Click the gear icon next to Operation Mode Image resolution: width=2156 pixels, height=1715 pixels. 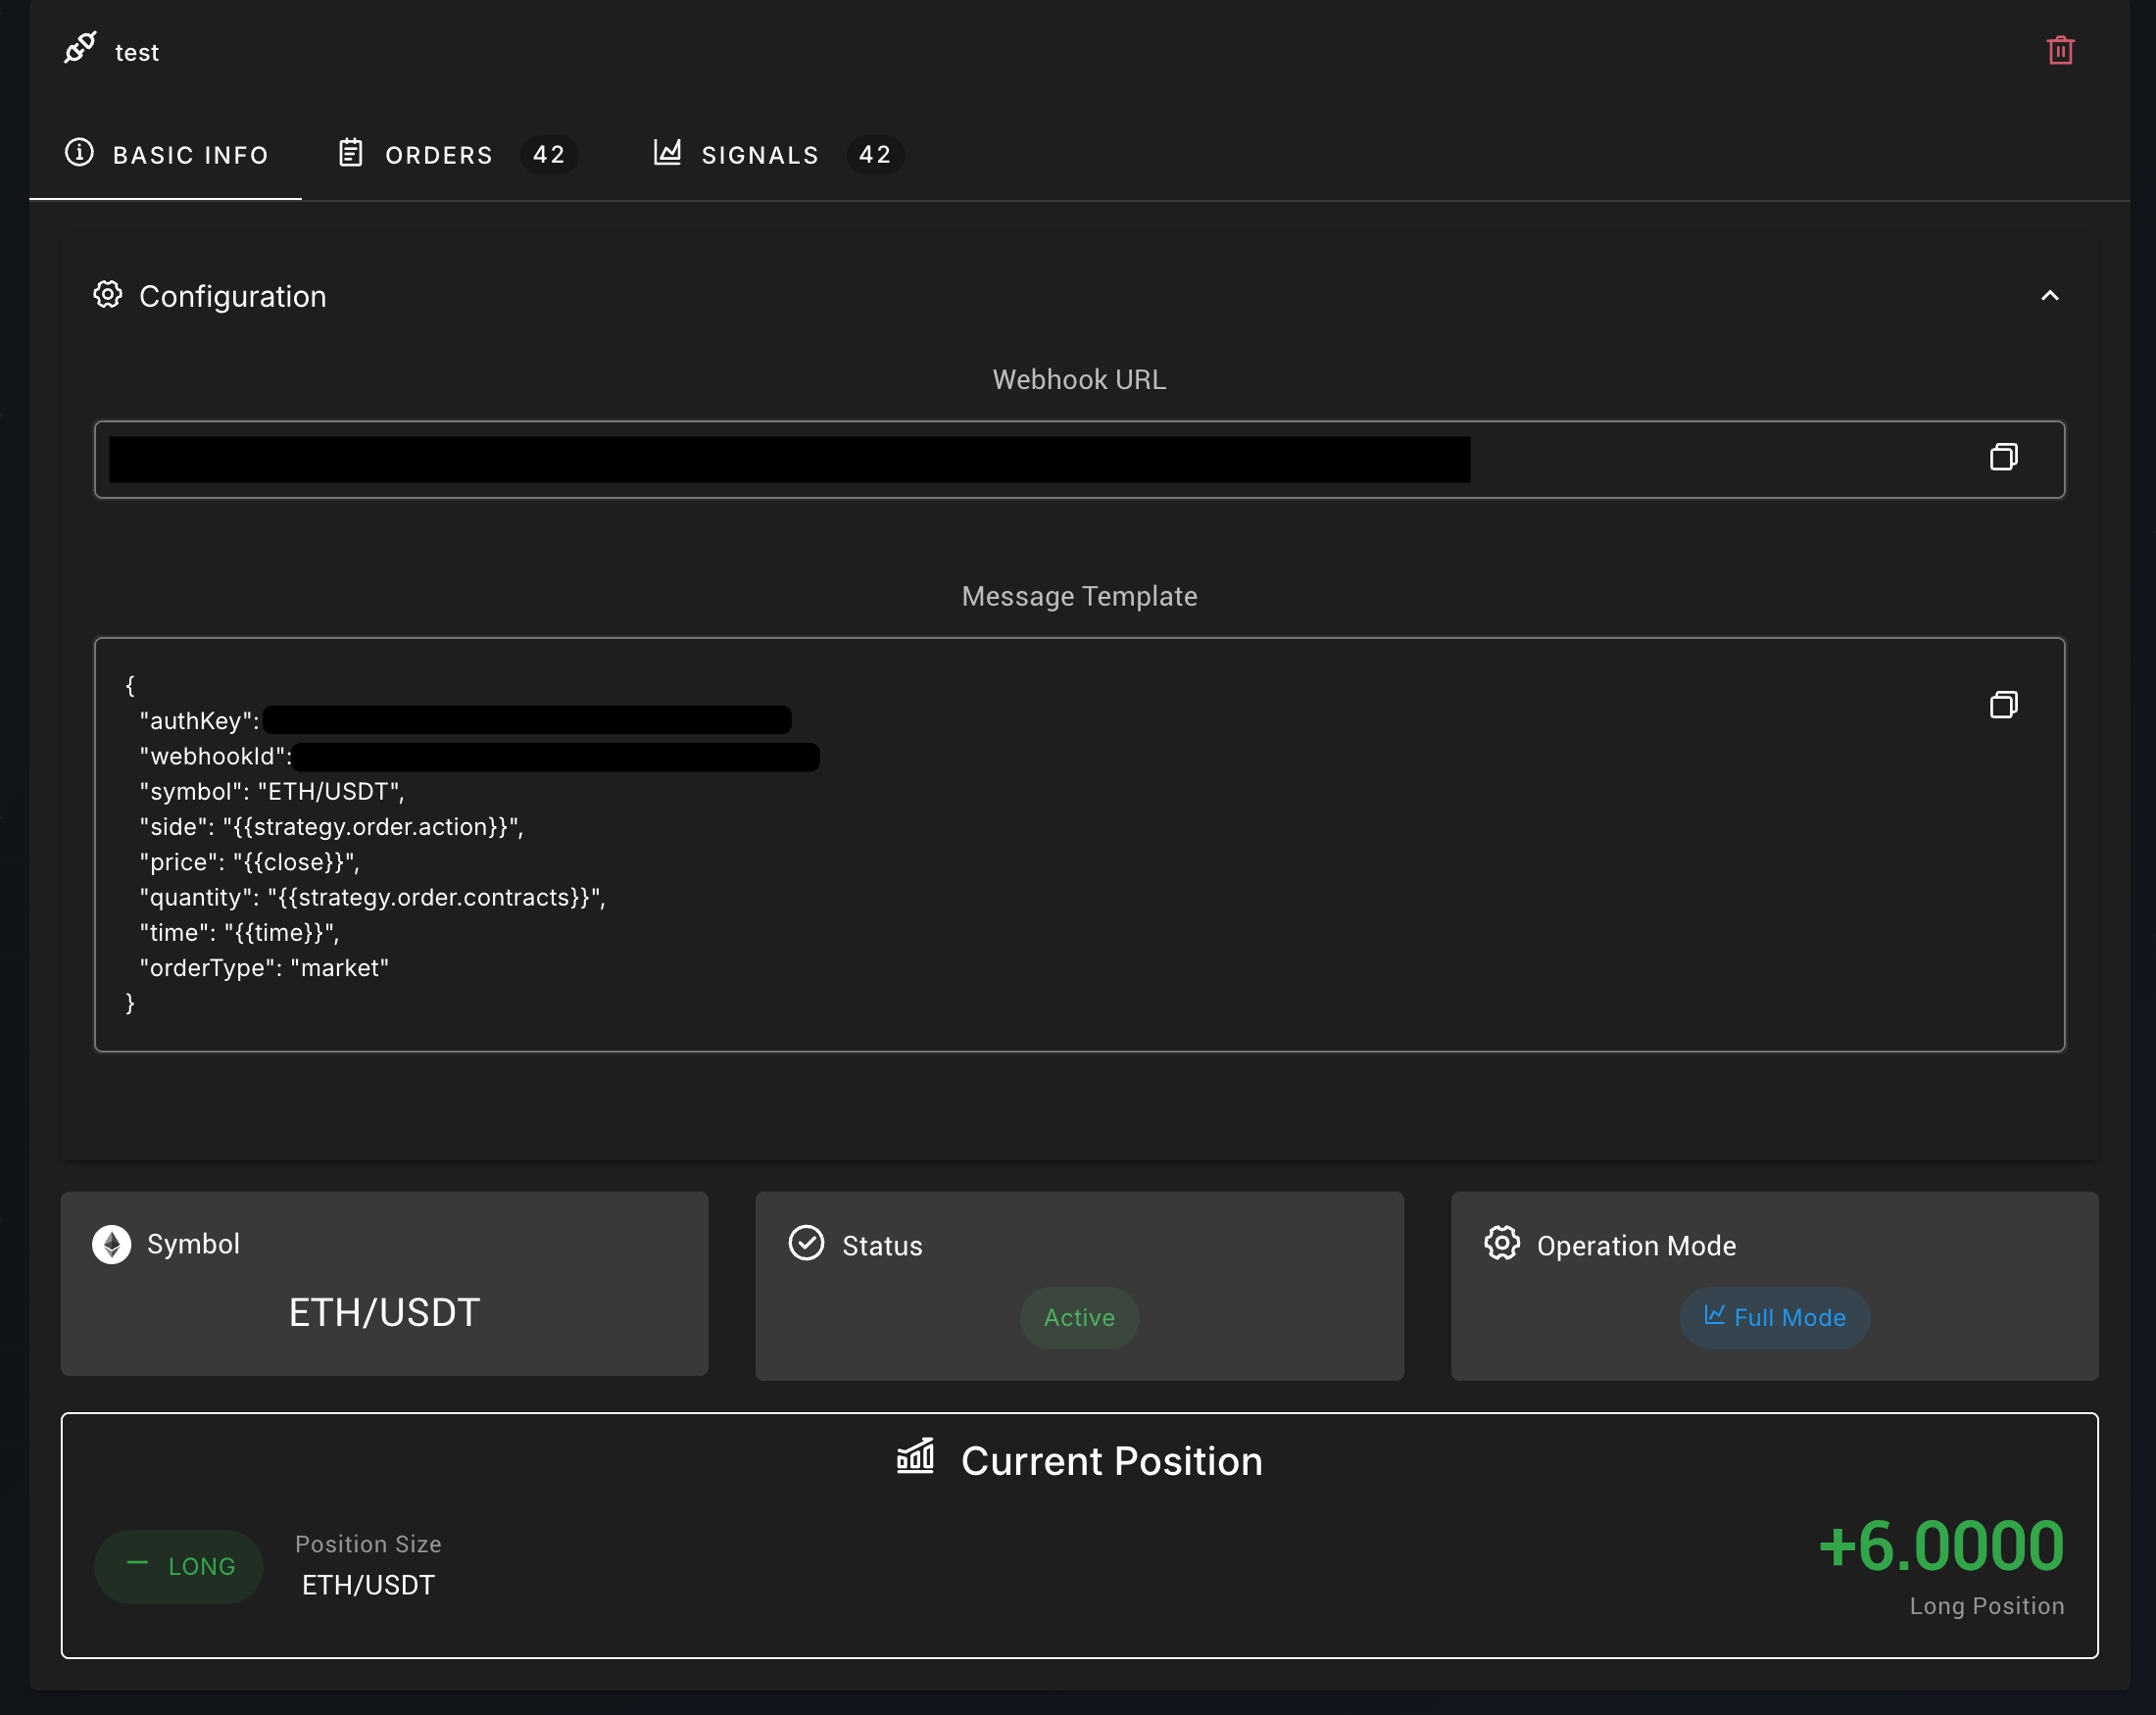coord(1501,1244)
